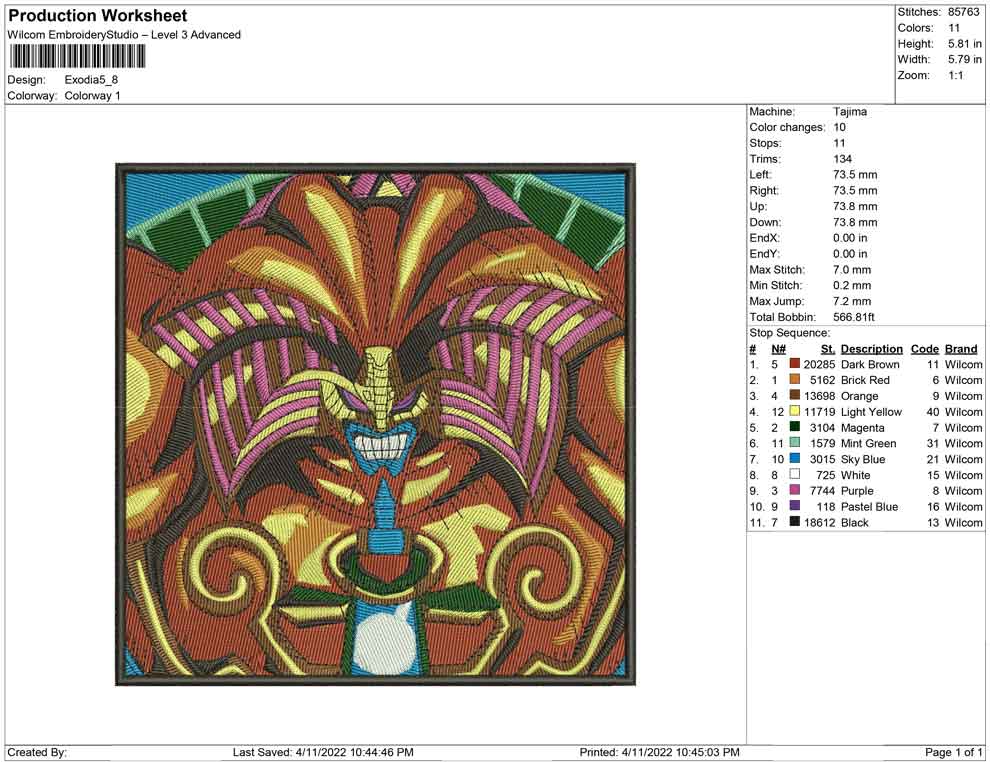Click the Width value '5.79 in'

pos(965,59)
